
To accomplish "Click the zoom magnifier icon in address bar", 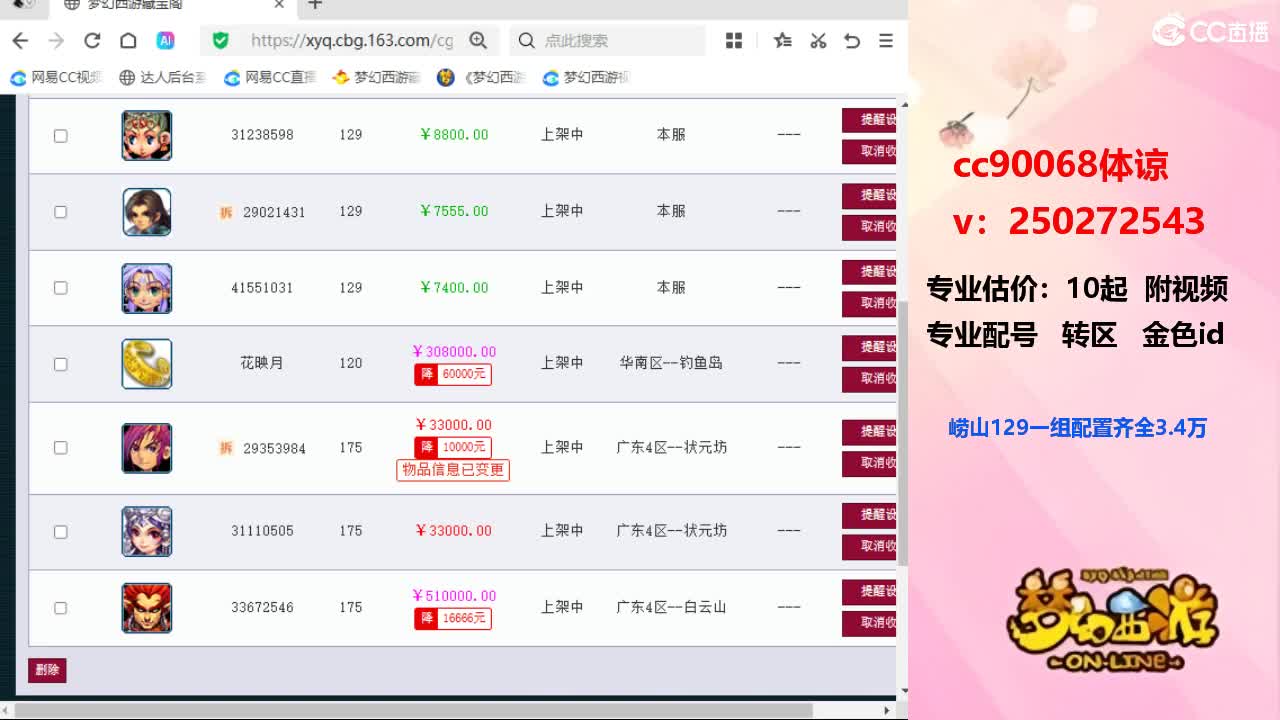I will click(478, 41).
